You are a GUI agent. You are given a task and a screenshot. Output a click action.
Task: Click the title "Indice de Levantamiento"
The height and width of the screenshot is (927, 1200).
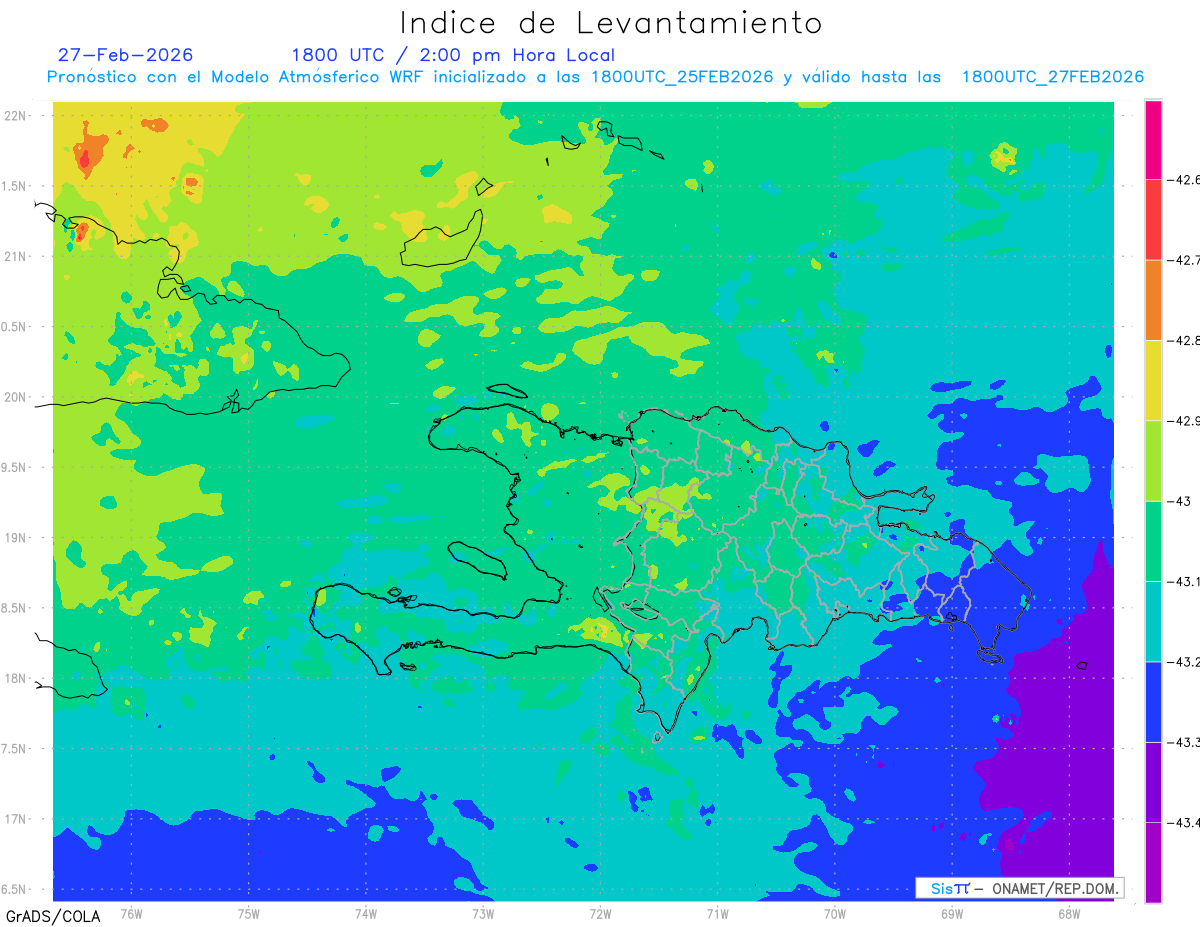click(x=611, y=23)
